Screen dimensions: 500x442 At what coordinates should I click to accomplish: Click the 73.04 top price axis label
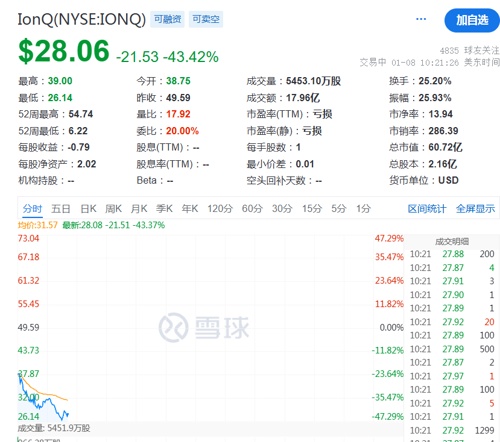[28, 238]
